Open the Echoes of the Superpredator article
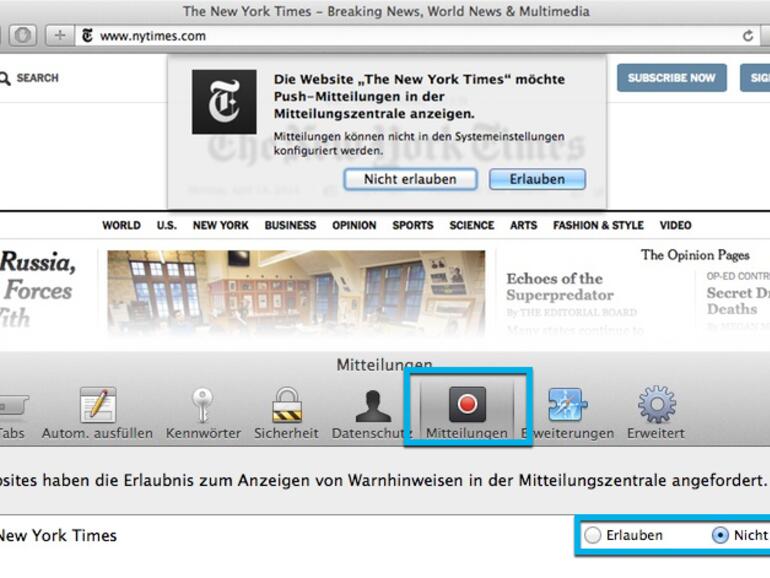This screenshot has width=770, height=578. pos(560,287)
